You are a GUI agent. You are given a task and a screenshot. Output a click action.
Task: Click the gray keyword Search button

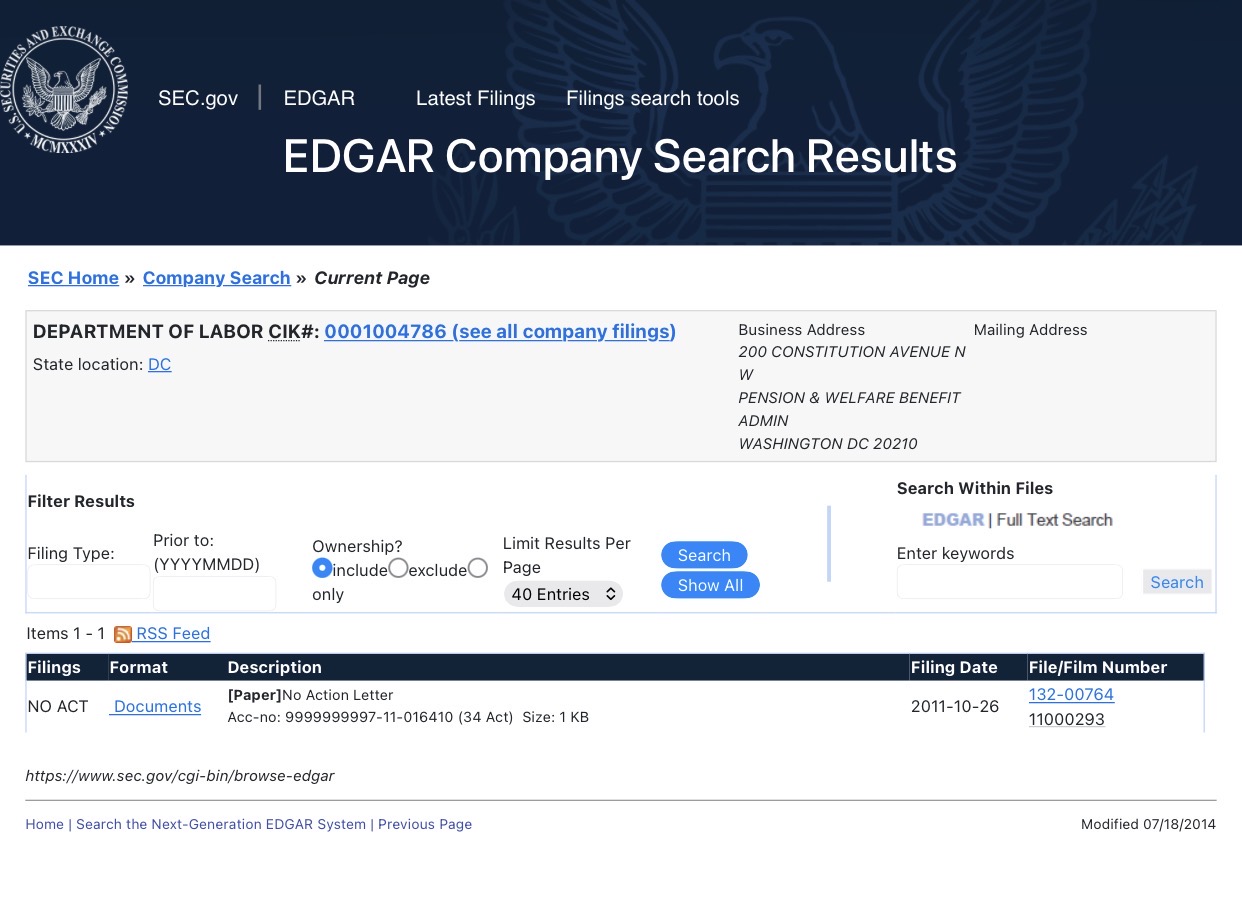pos(1176,582)
